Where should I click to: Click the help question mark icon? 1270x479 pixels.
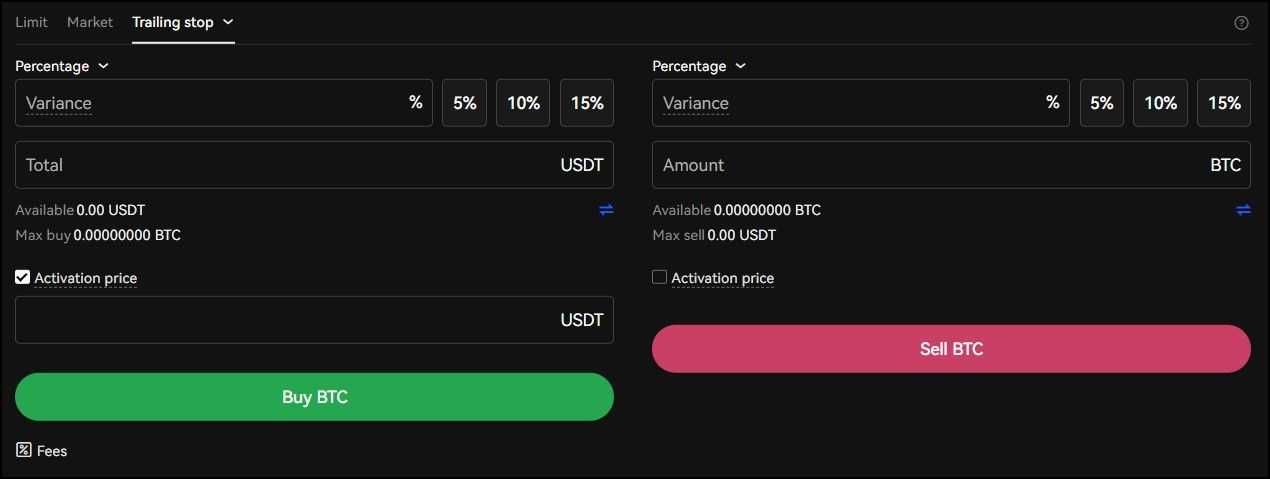1241,23
